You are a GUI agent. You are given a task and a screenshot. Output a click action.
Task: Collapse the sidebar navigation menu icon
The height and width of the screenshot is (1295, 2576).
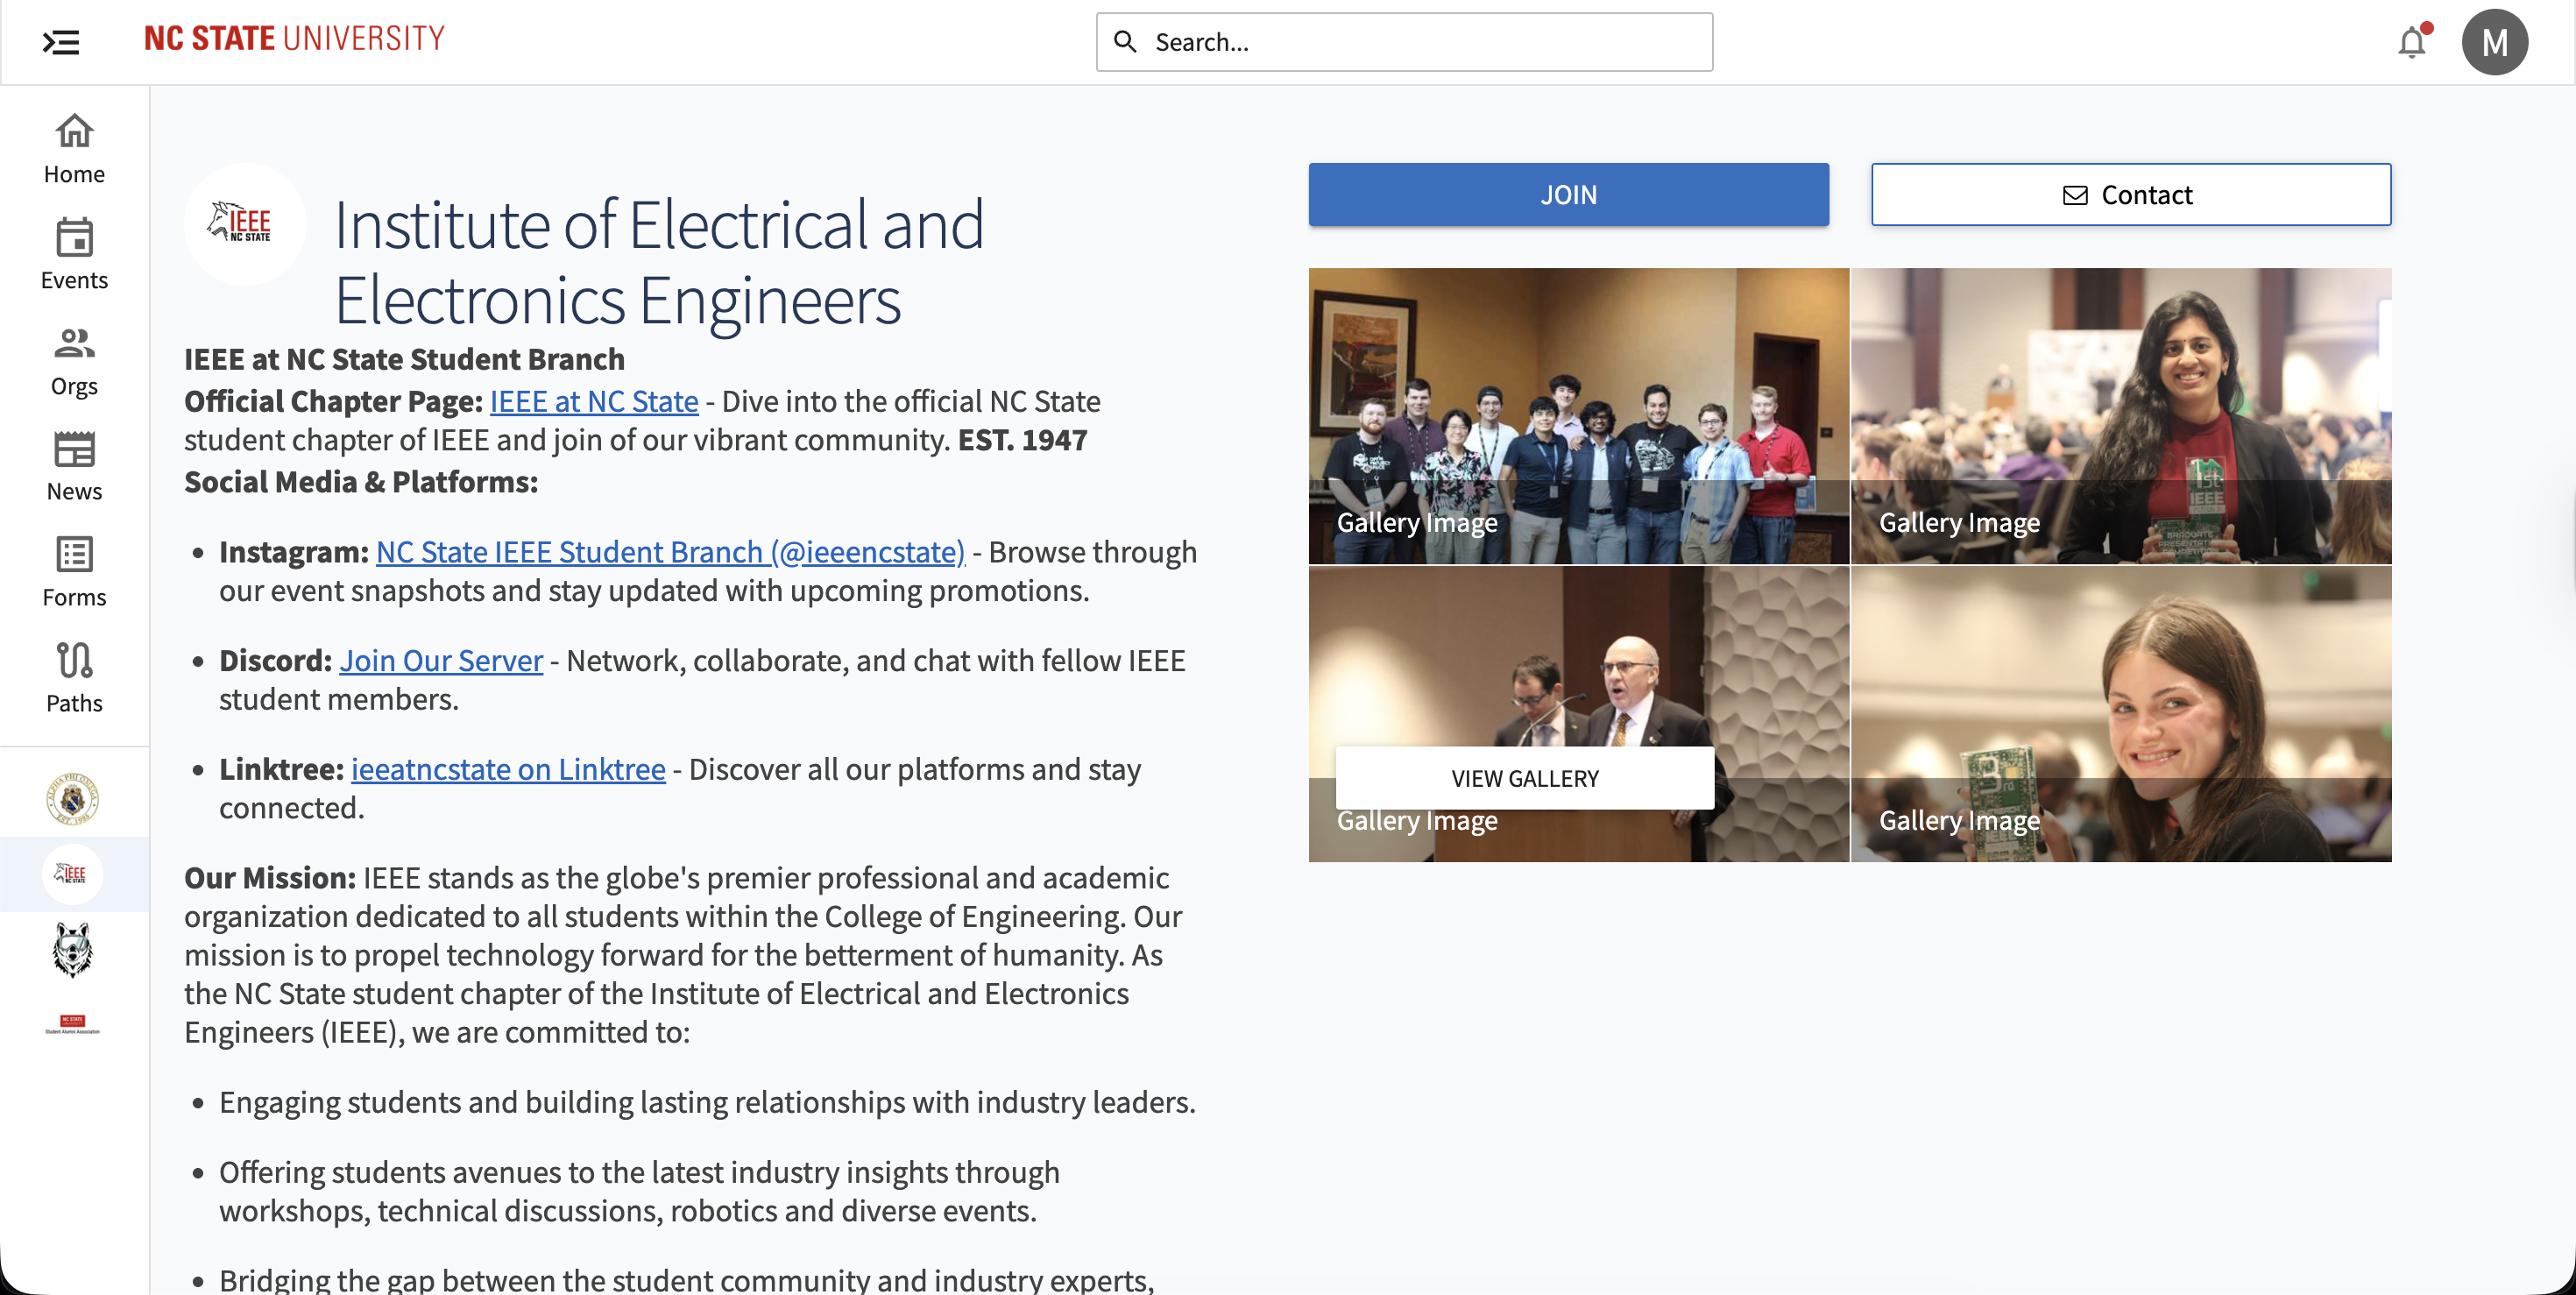point(60,42)
